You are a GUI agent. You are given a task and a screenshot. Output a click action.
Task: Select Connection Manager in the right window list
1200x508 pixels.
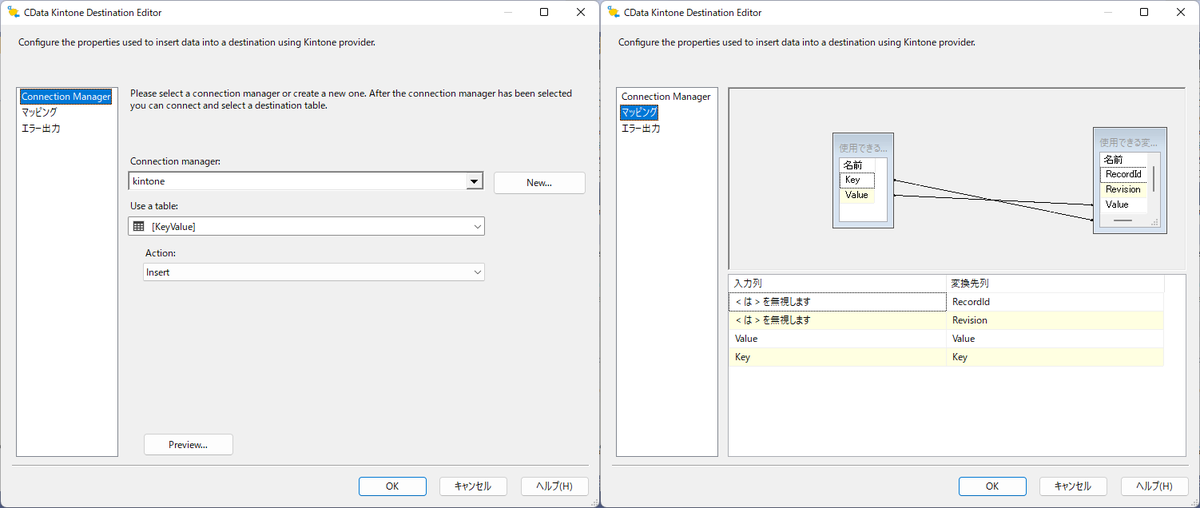click(666, 97)
